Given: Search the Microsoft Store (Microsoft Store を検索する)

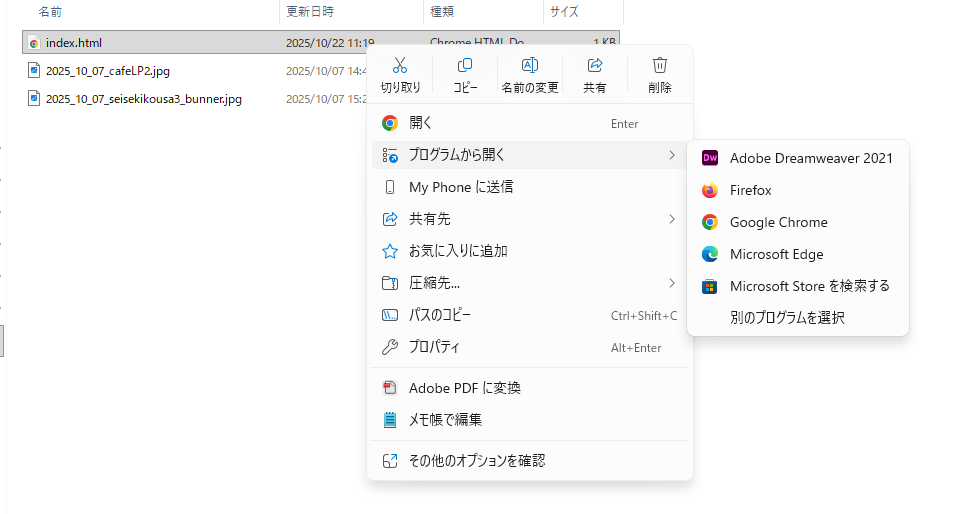Looking at the screenshot, I should pyautogui.click(x=809, y=286).
